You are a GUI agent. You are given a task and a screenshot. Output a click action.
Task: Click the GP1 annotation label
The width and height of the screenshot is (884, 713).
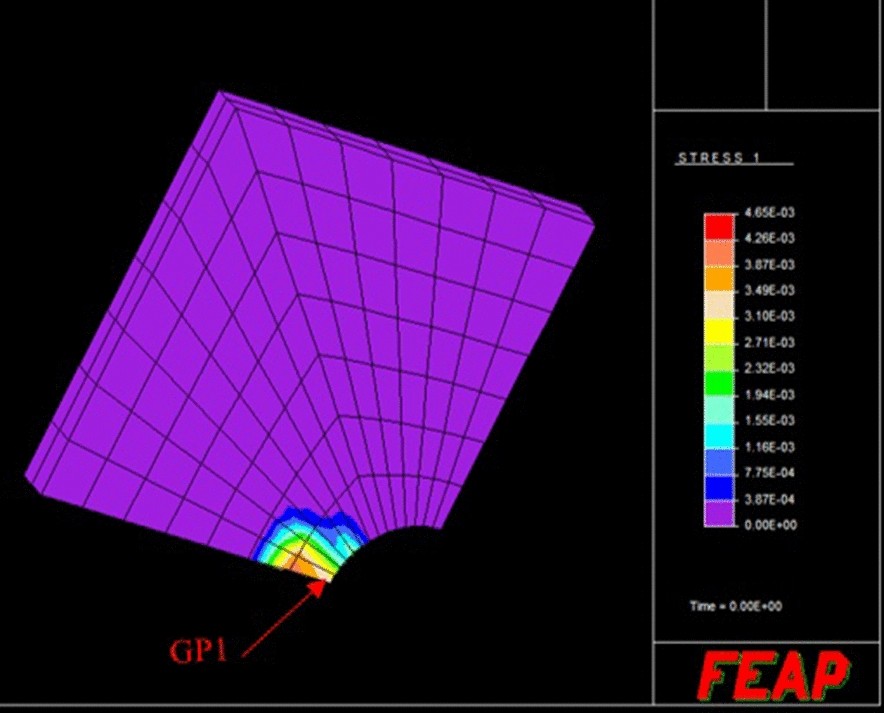[x=198, y=651]
